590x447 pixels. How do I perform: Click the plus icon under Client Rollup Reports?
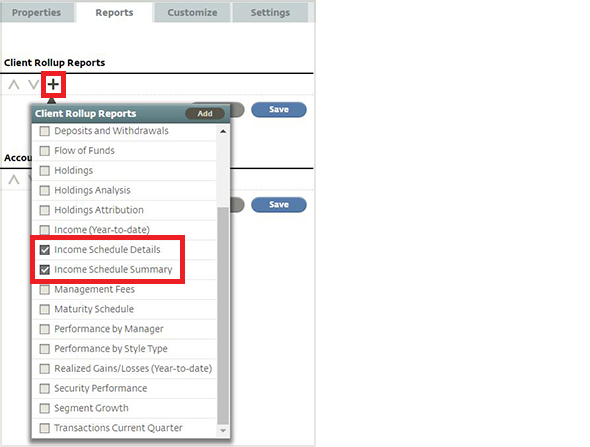click(x=53, y=84)
